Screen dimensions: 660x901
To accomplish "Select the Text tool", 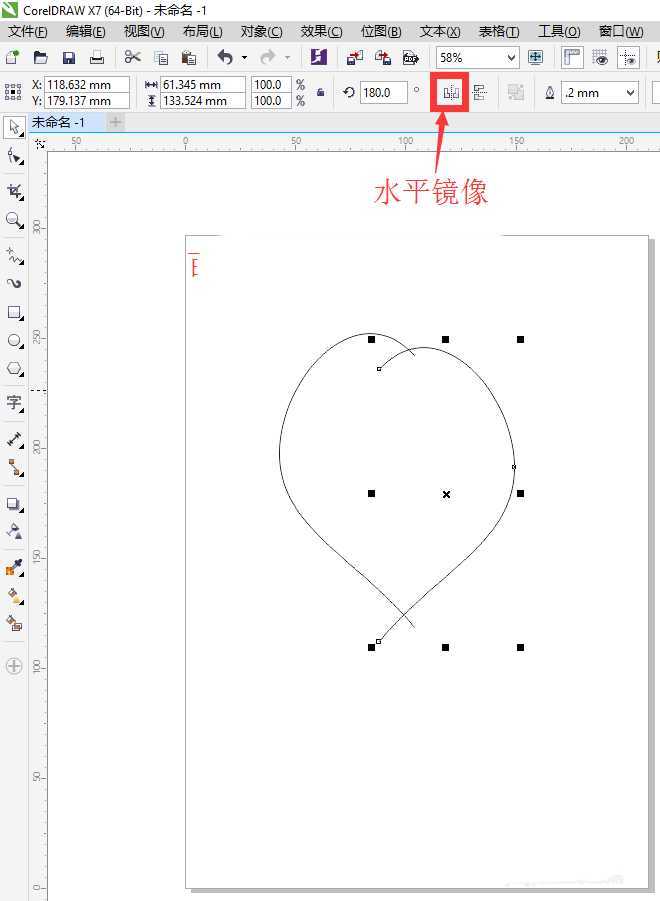I will (x=15, y=402).
